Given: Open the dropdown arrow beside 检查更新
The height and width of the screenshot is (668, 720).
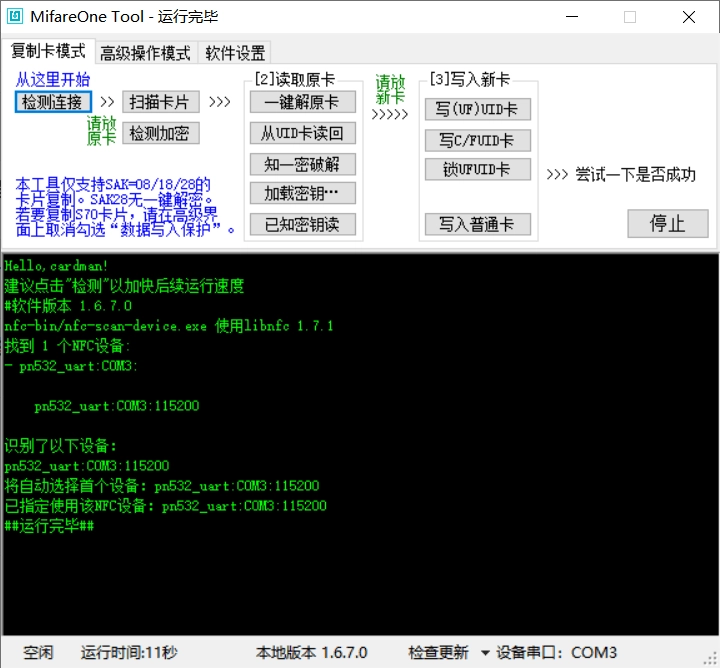Looking at the screenshot, I should click(x=485, y=653).
